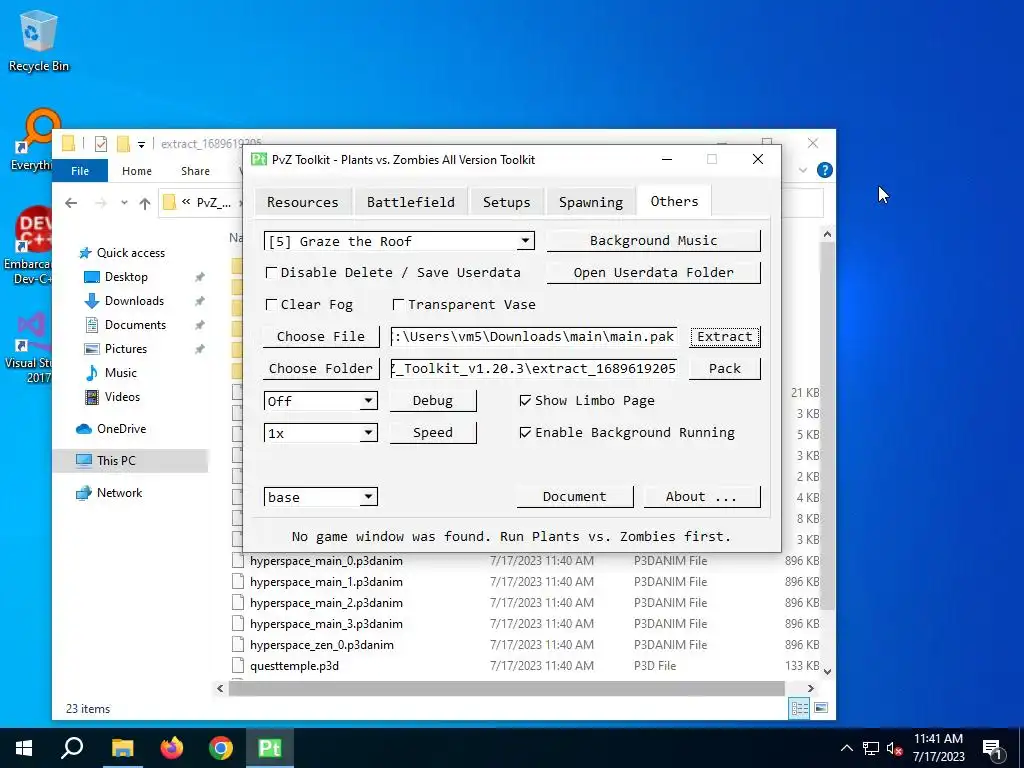Switch to the Resources tab
Image resolution: width=1024 pixels, height=768 pixels.
pyautogui.click(x=302, y=202)
